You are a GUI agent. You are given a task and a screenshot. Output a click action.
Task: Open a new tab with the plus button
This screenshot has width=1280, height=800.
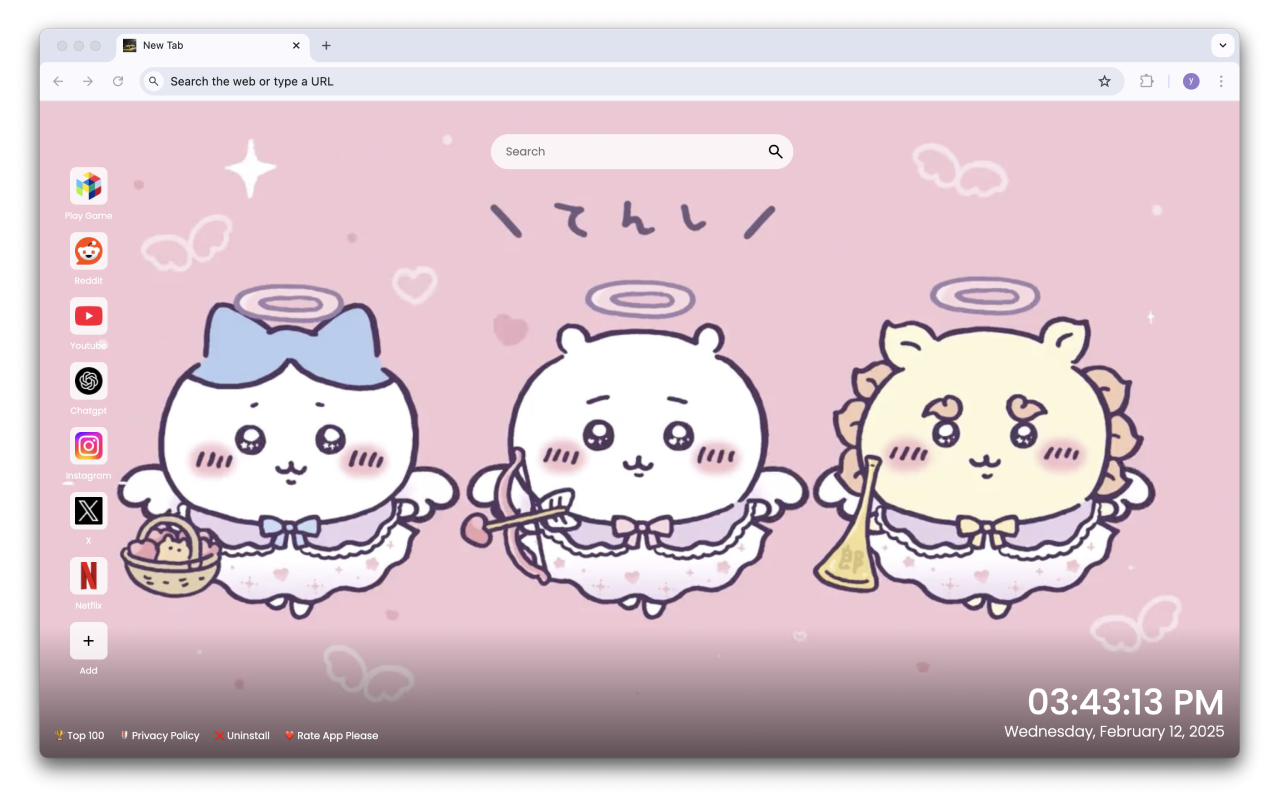click(326, 45)
